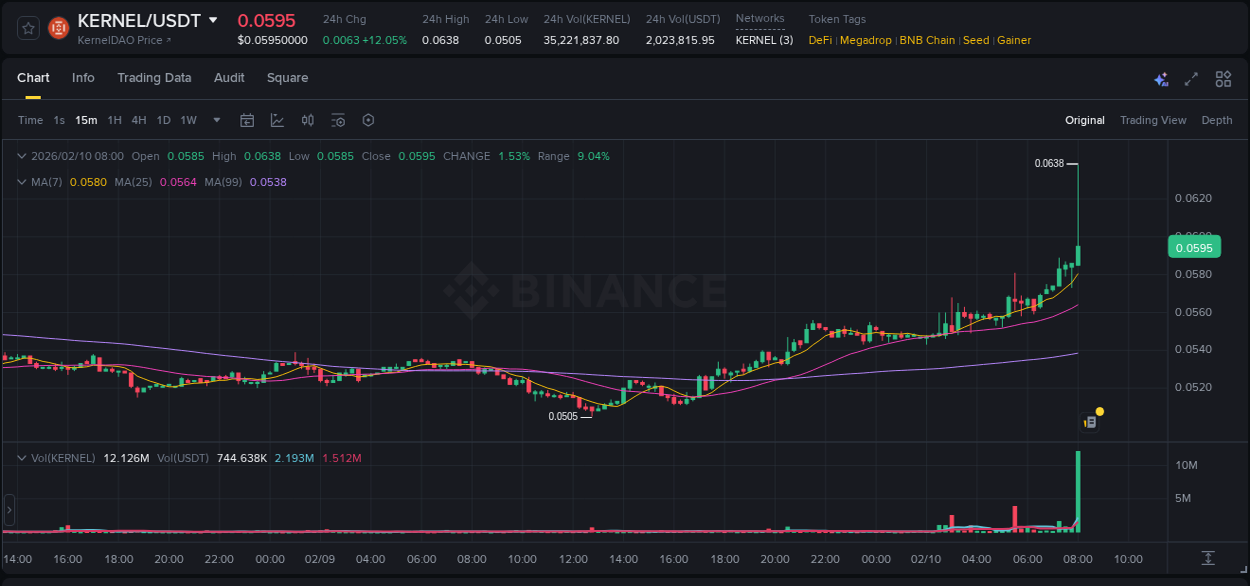Open the AI assistant feature
This screenshot has height=586, width=1250.
pos(1161,78)
